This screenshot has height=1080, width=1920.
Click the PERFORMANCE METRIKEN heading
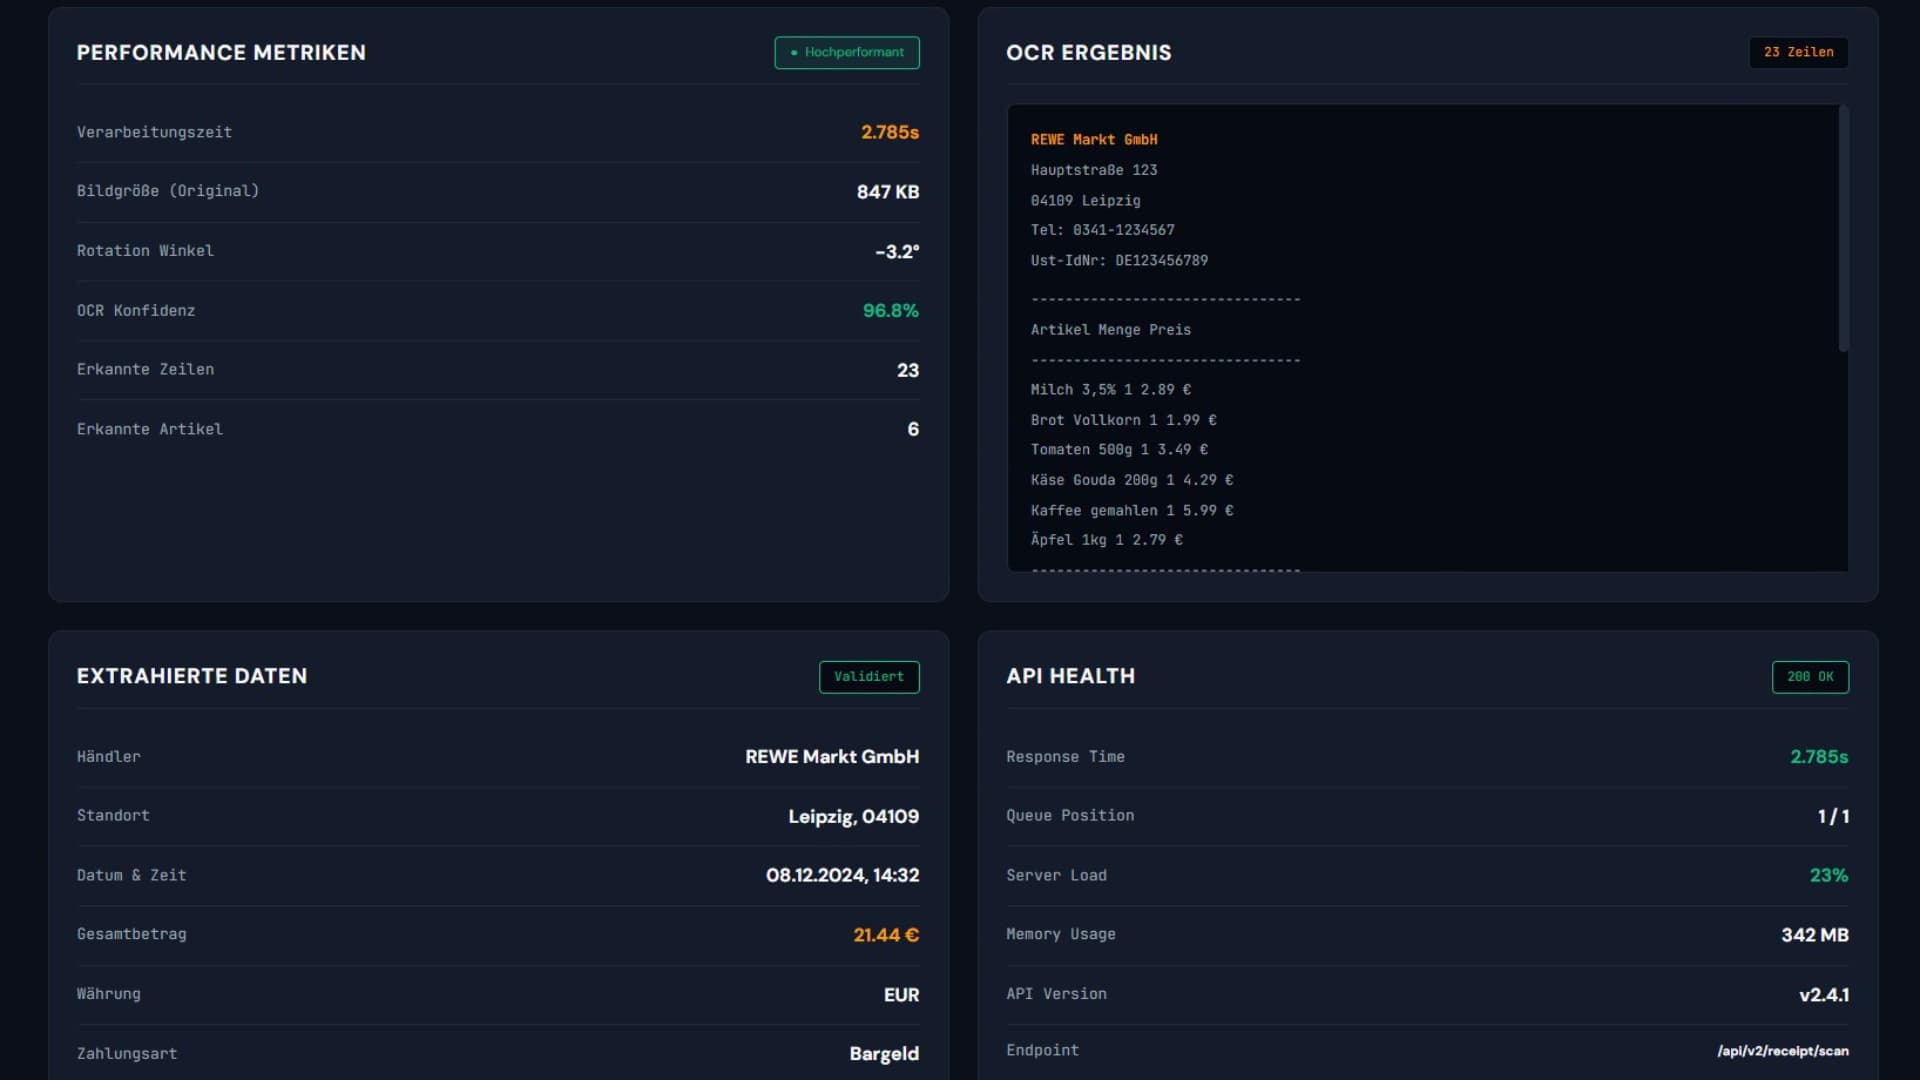pos(221,52)
